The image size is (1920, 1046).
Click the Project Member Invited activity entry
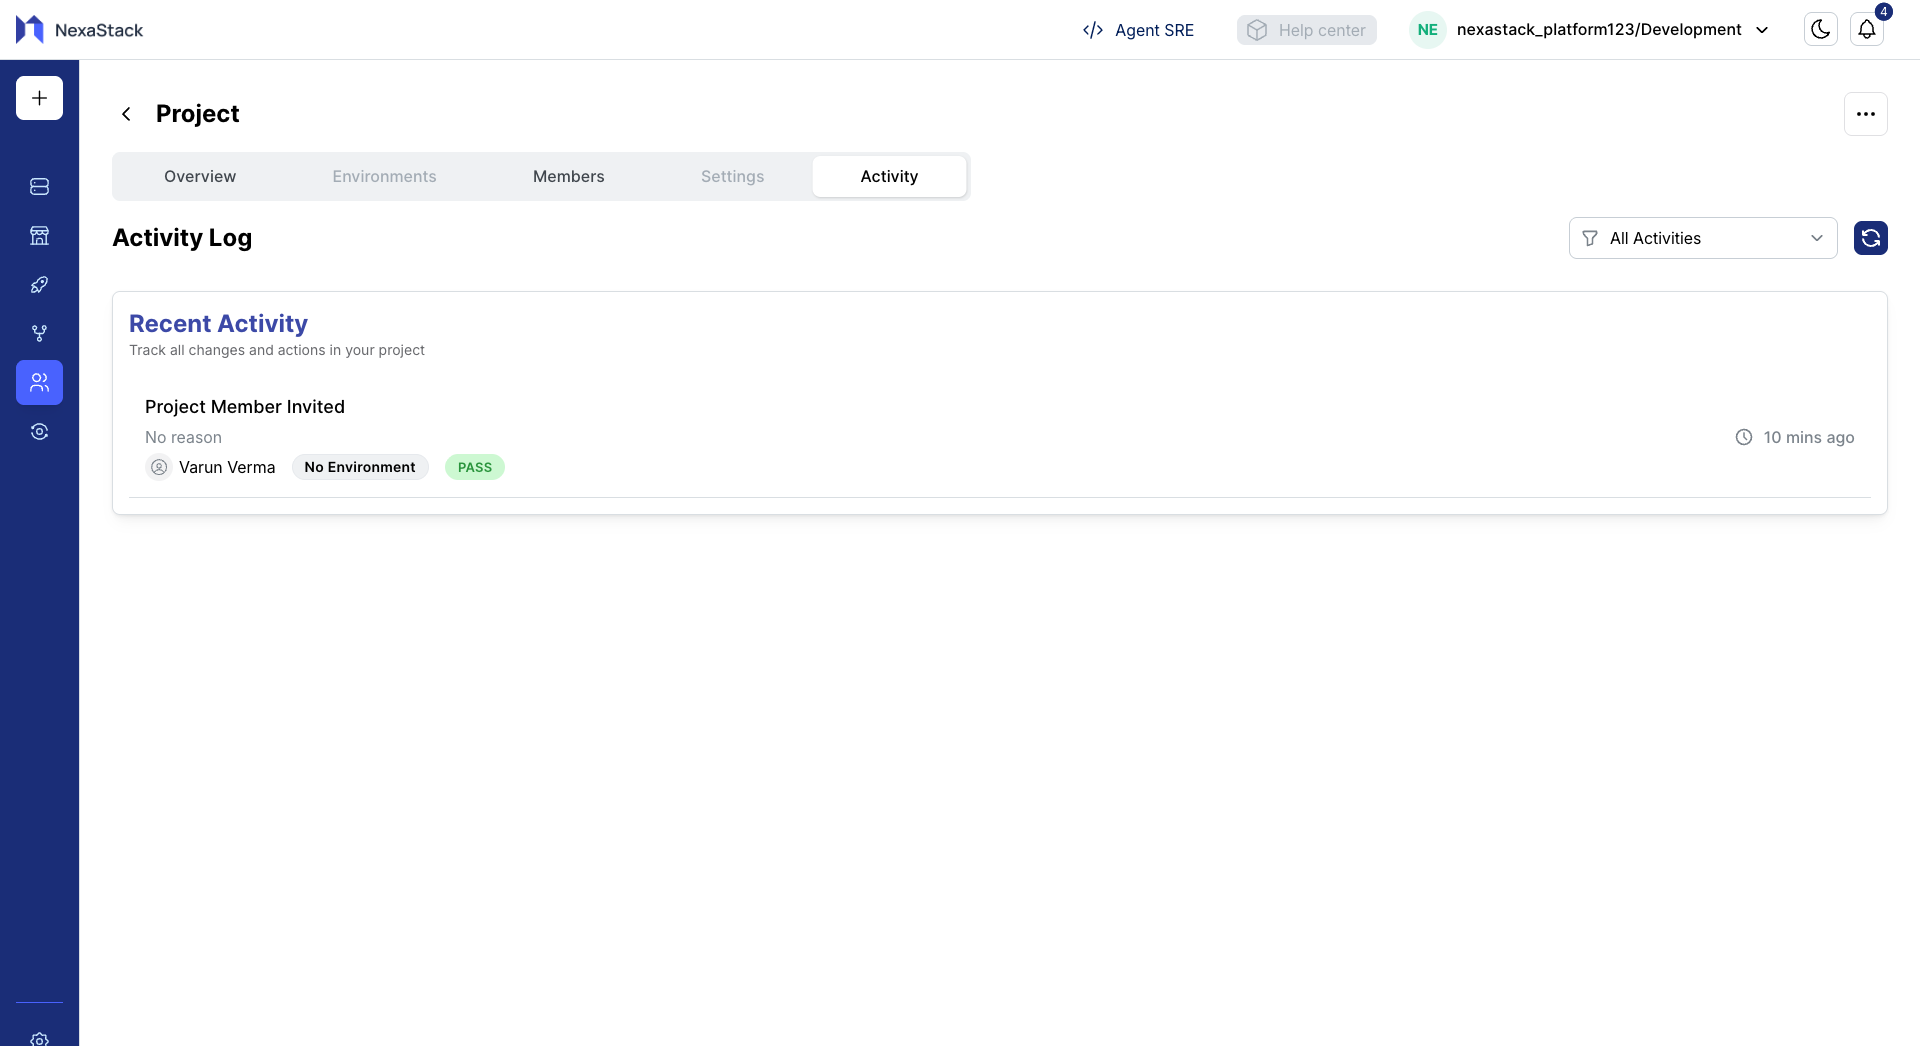[245, 407]
